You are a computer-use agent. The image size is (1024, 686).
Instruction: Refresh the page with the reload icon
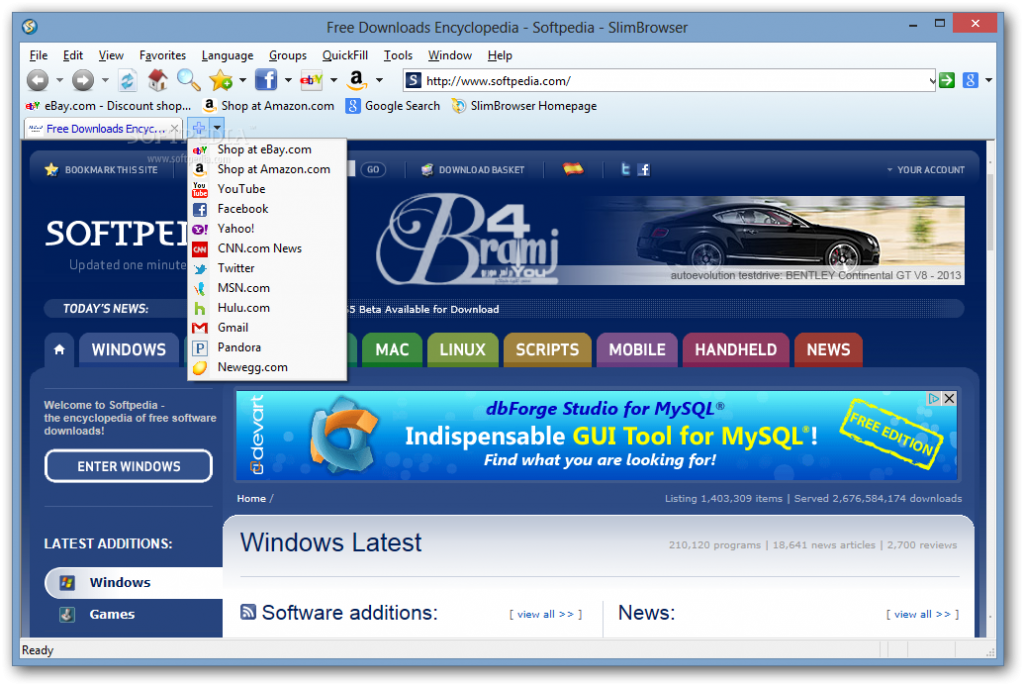pyautogui.click(x=128, y=80)
